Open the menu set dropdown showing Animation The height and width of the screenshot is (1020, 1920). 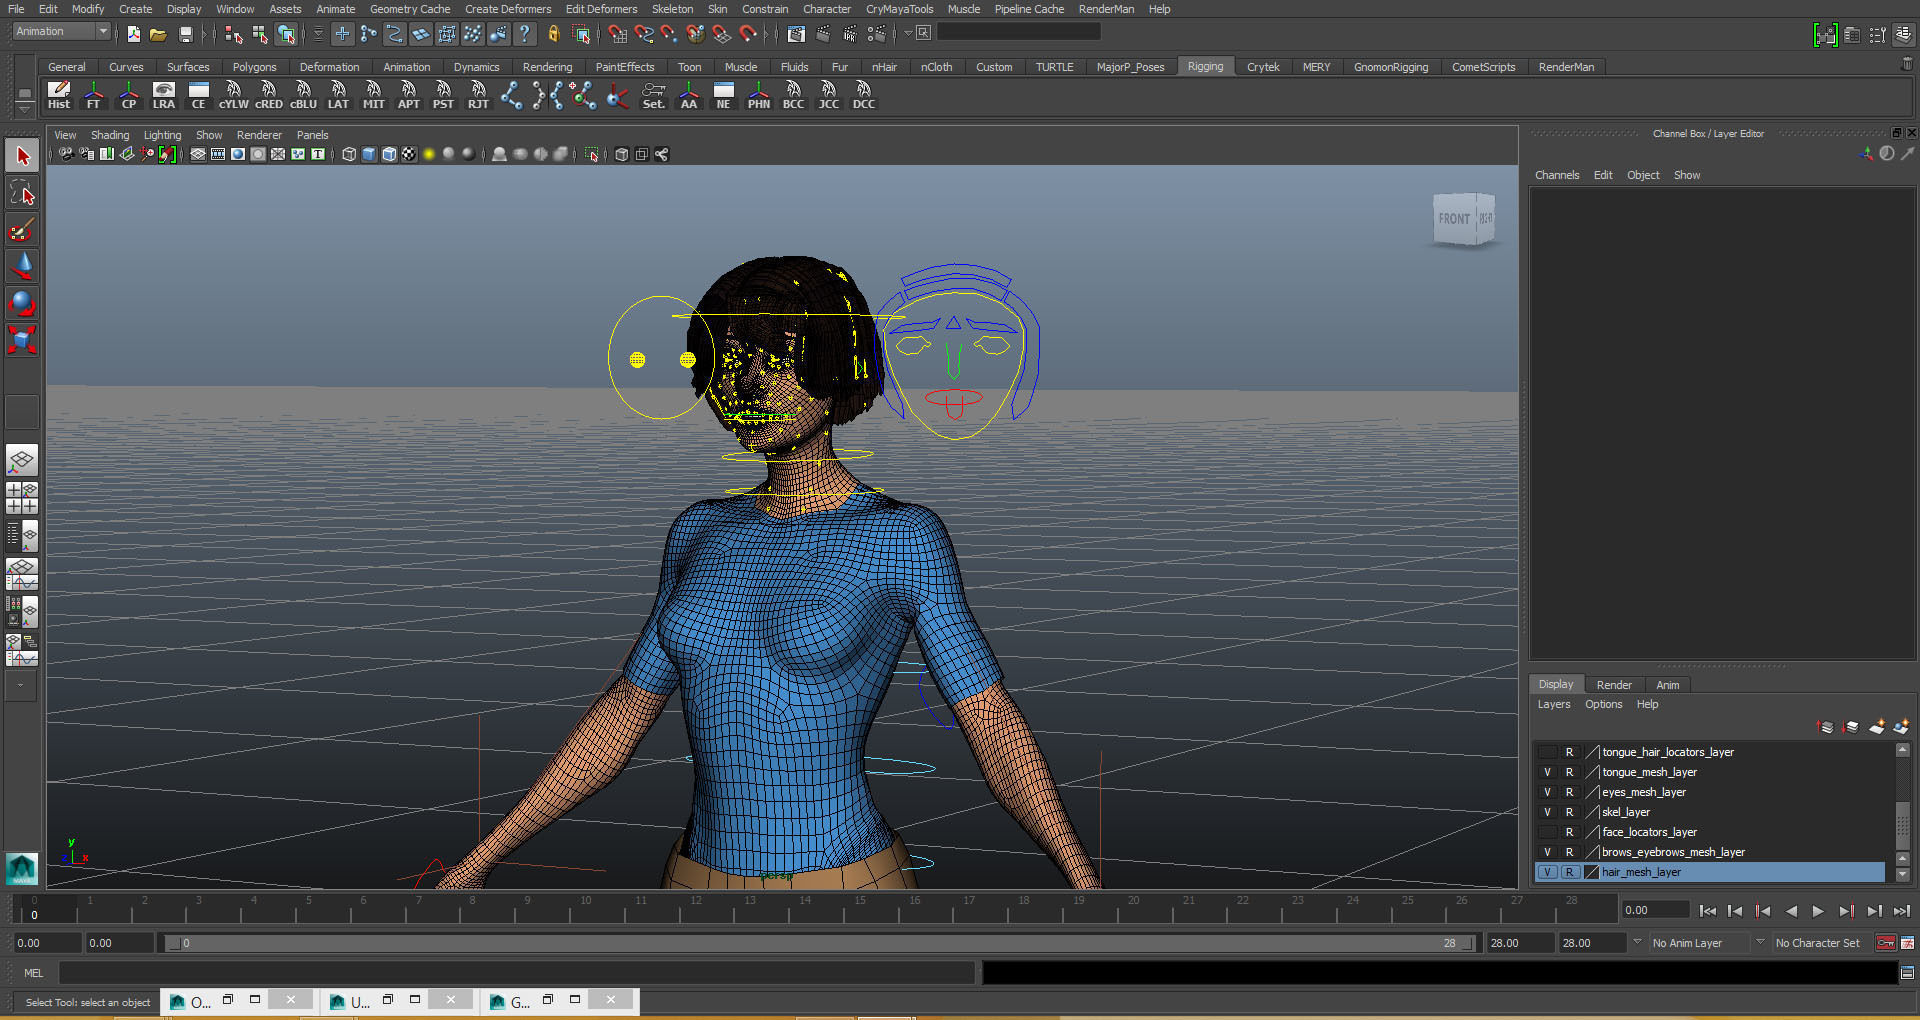[60, 31]
